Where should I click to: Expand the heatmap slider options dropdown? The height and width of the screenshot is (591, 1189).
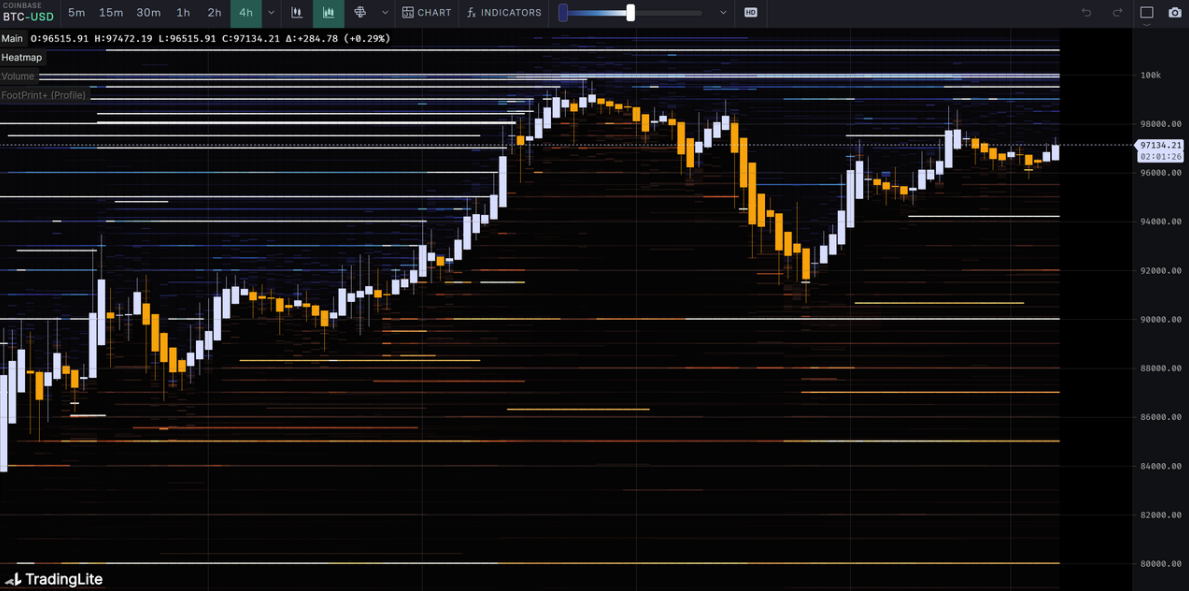point(723,13)
